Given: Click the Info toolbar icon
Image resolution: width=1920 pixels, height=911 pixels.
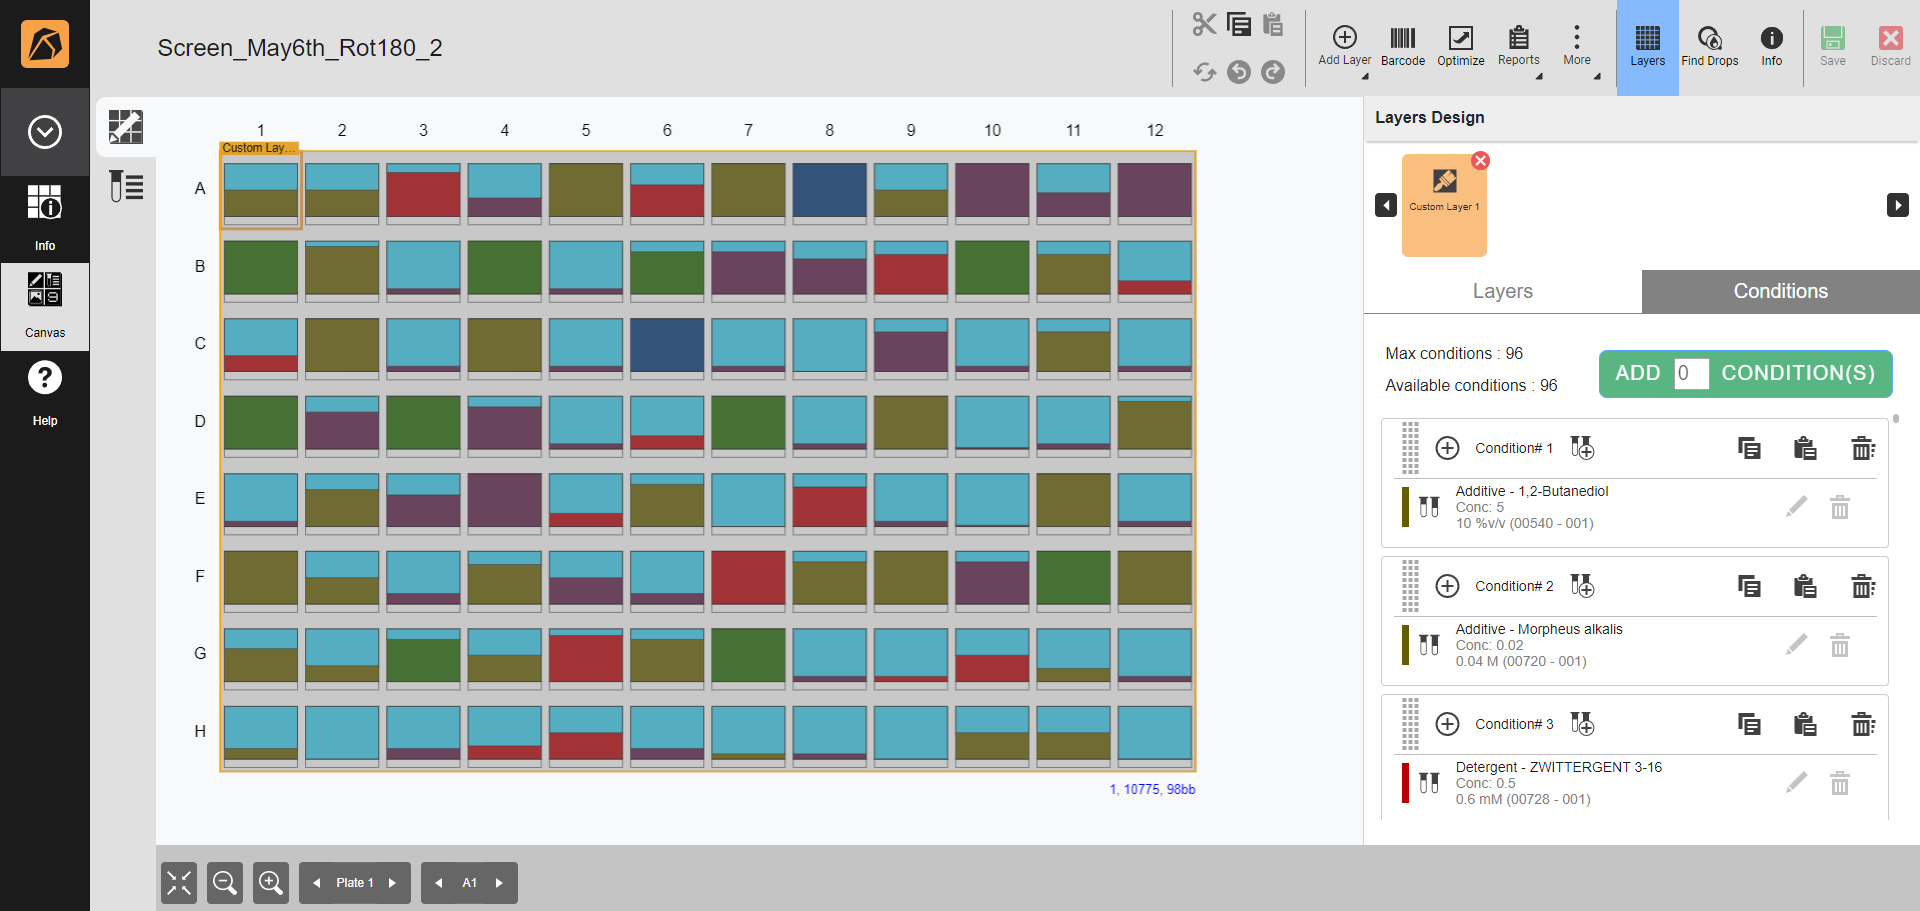Looking at the screenshot, I should pos(1771,46).
